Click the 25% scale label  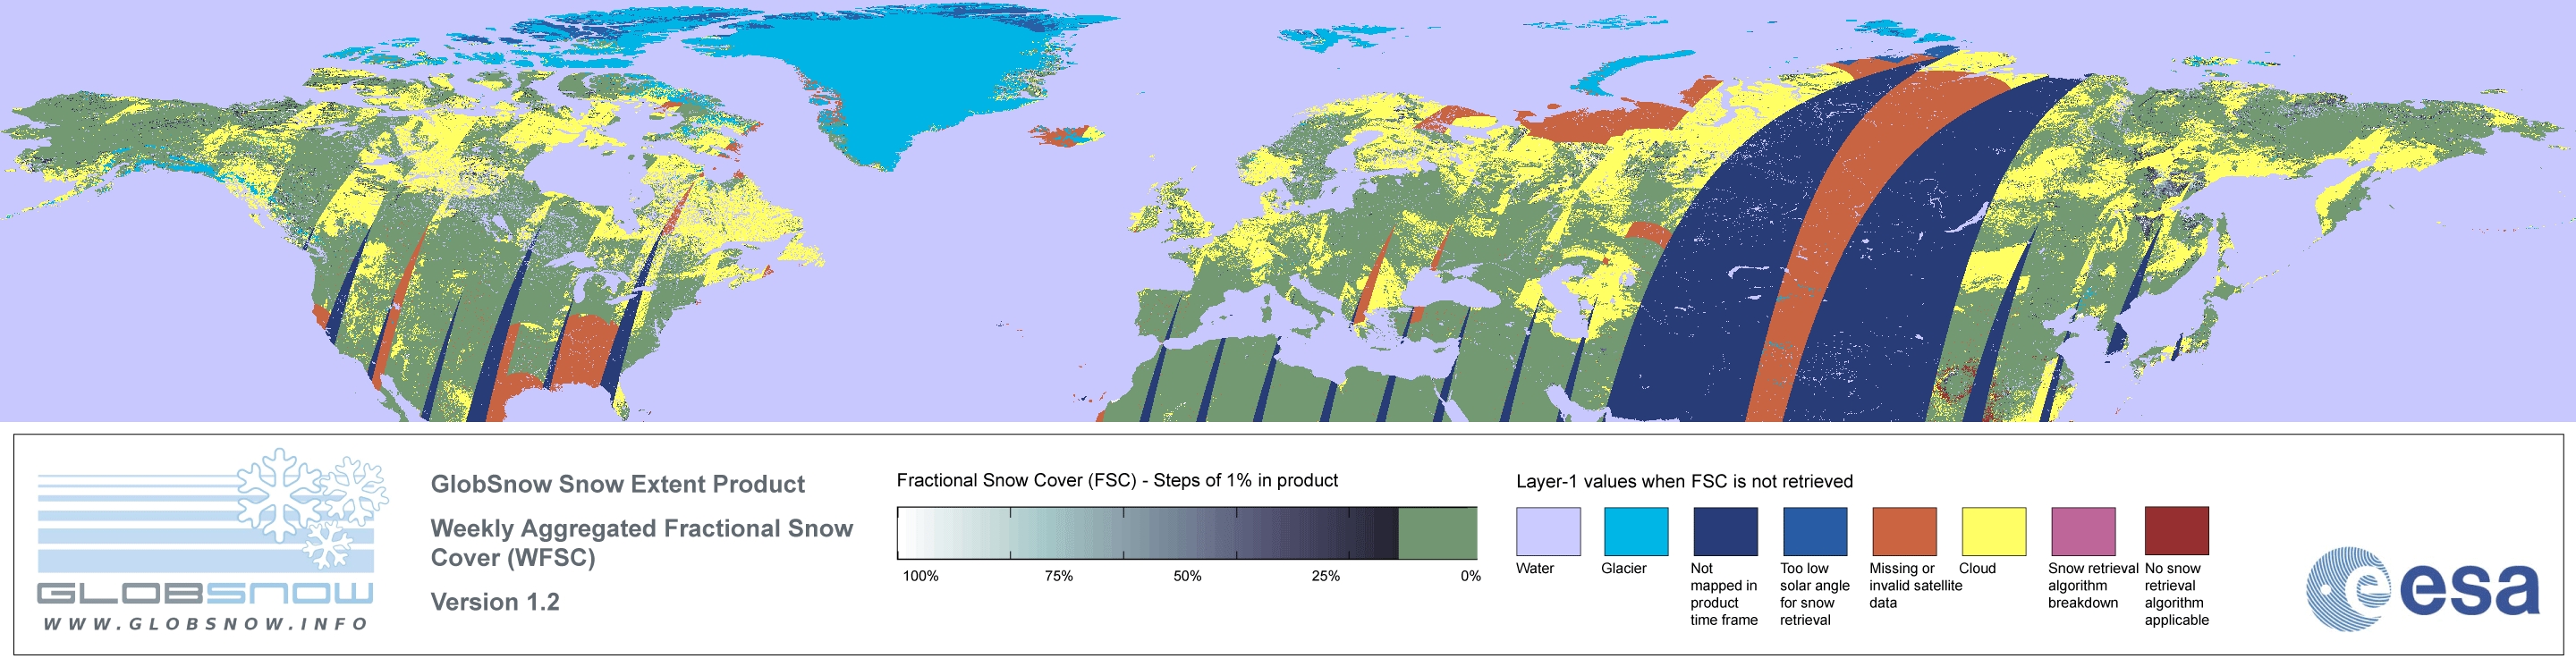click(x=1325, y=576)
